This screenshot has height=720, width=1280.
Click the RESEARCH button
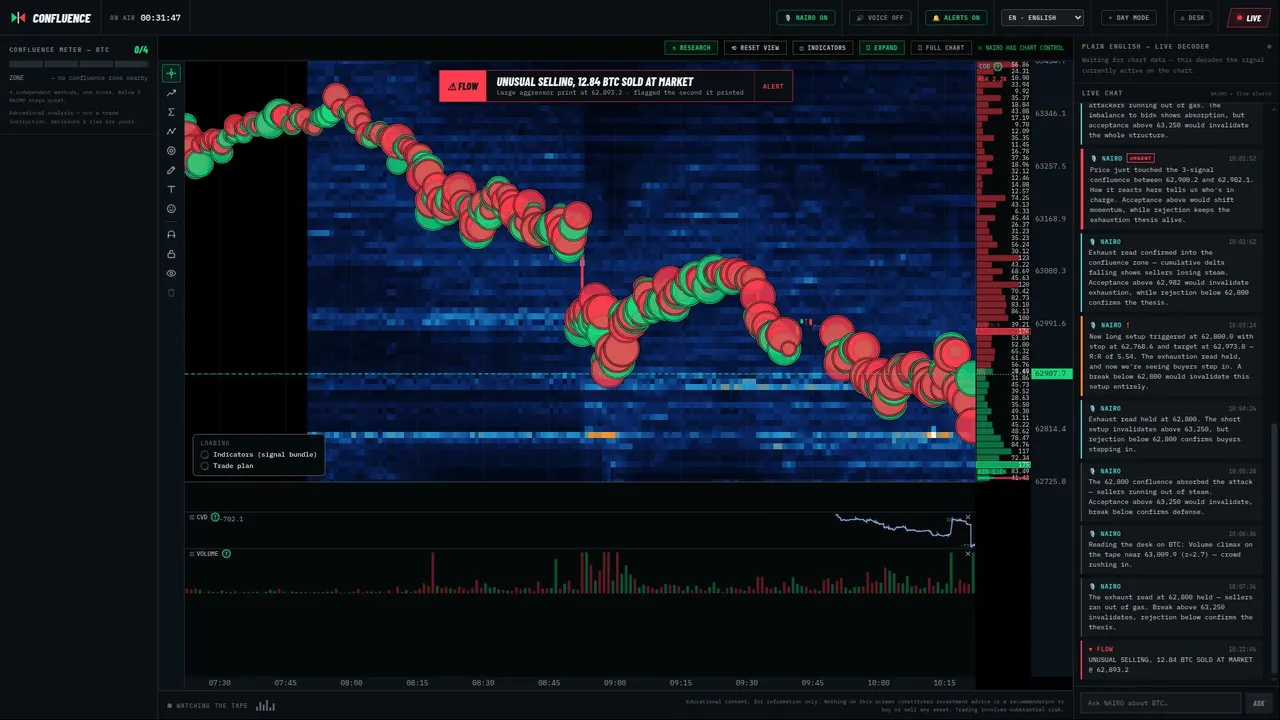691,48
